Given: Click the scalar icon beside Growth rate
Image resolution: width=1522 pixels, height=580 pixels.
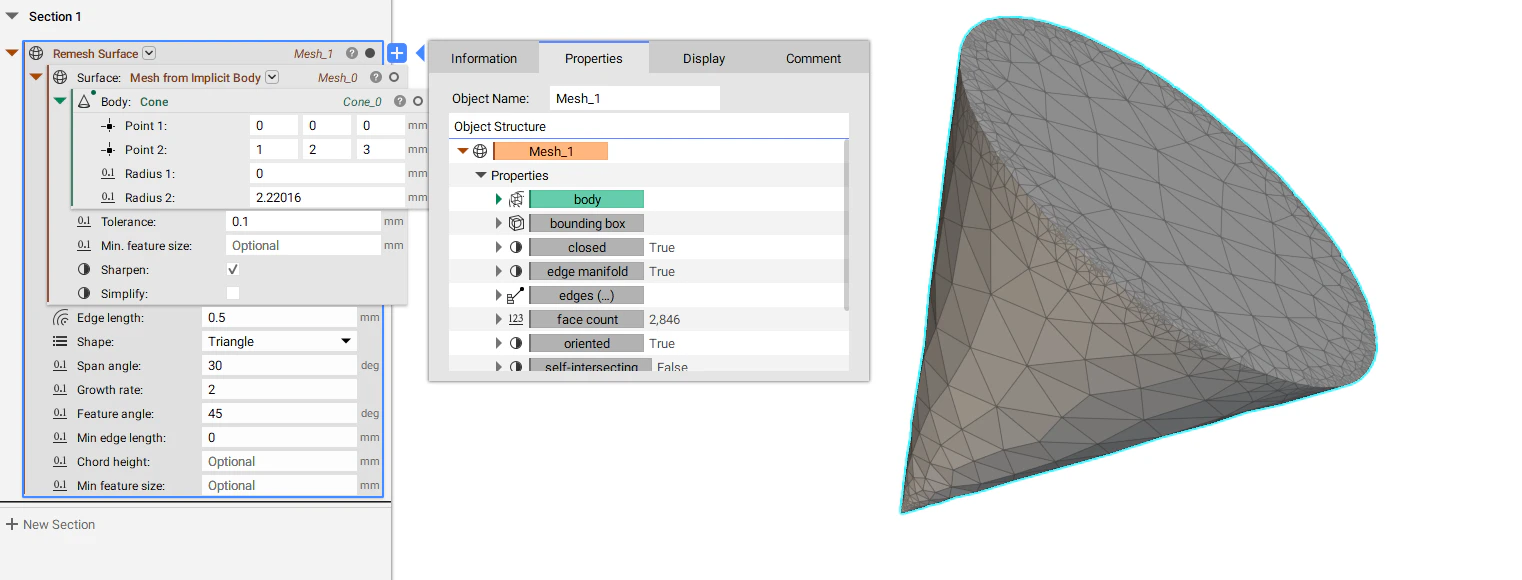Looking at the screenshot, I should click(60, 389).
